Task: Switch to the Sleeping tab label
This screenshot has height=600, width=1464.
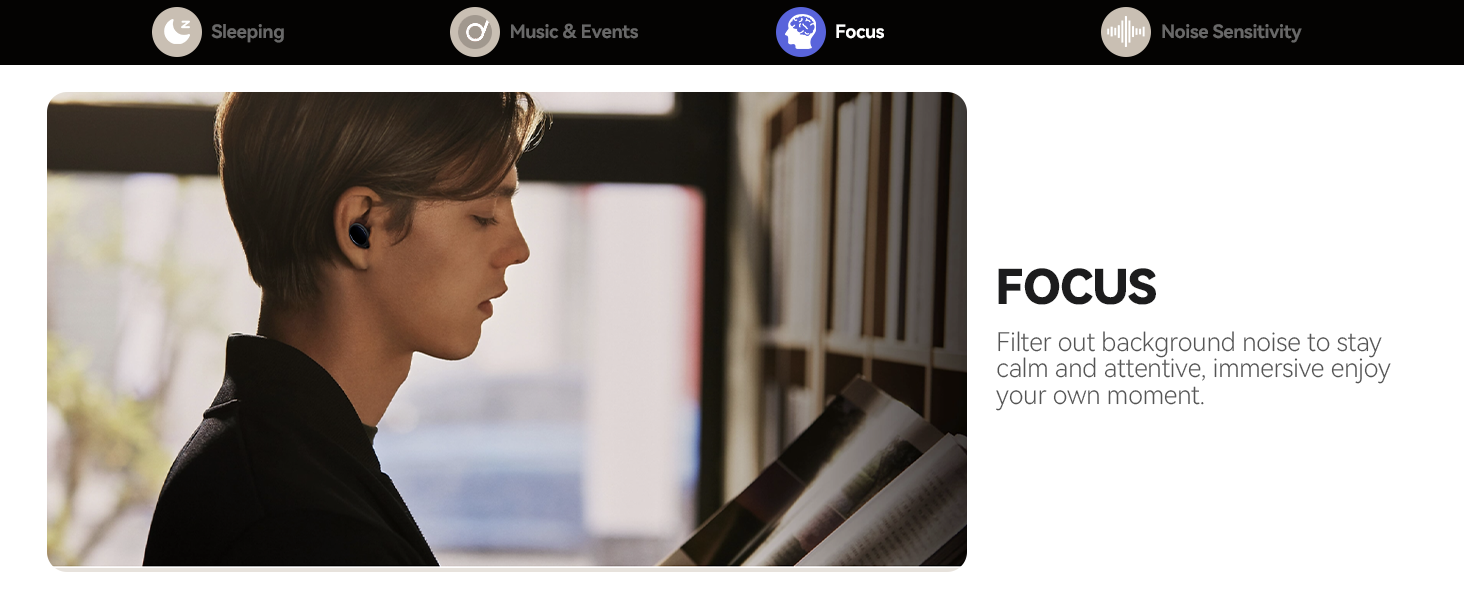Action: click(x=248, y=32)
